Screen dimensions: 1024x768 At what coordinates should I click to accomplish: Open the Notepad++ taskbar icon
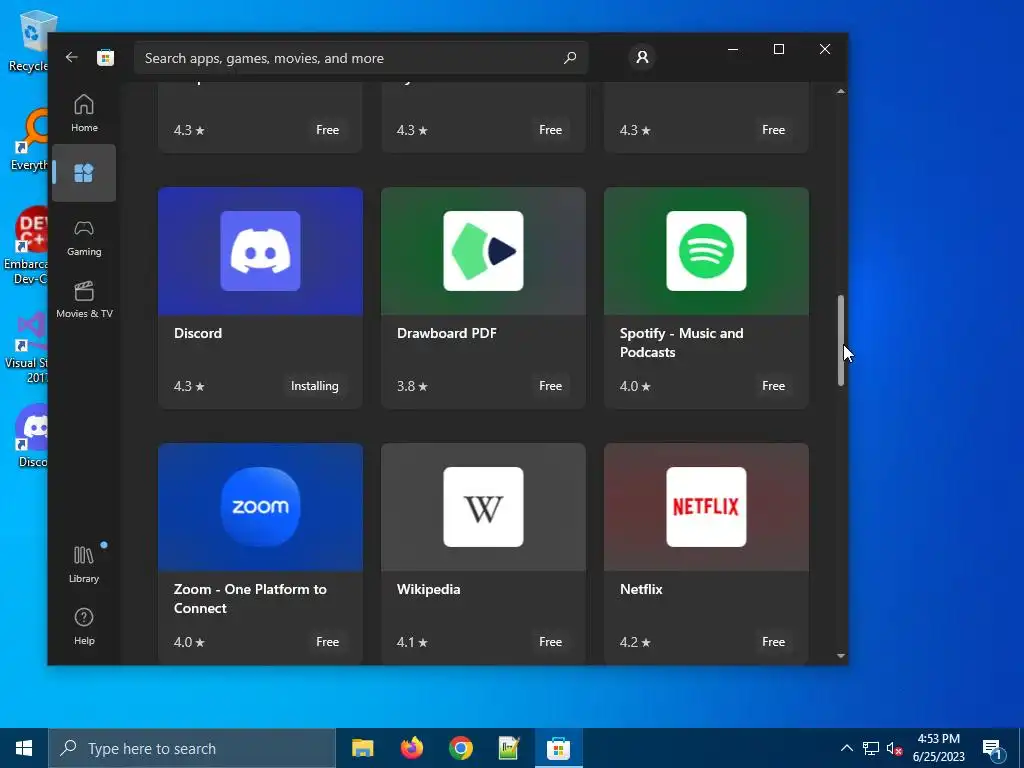(509, 748)
